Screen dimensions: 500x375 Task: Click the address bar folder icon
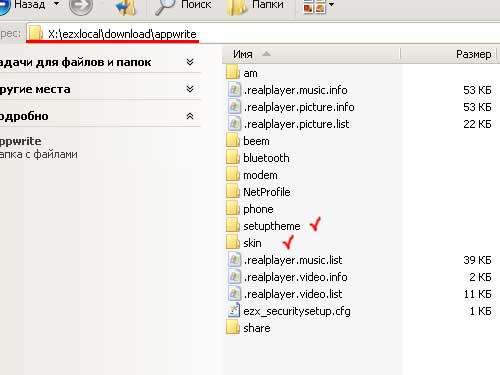click(36, 34)
